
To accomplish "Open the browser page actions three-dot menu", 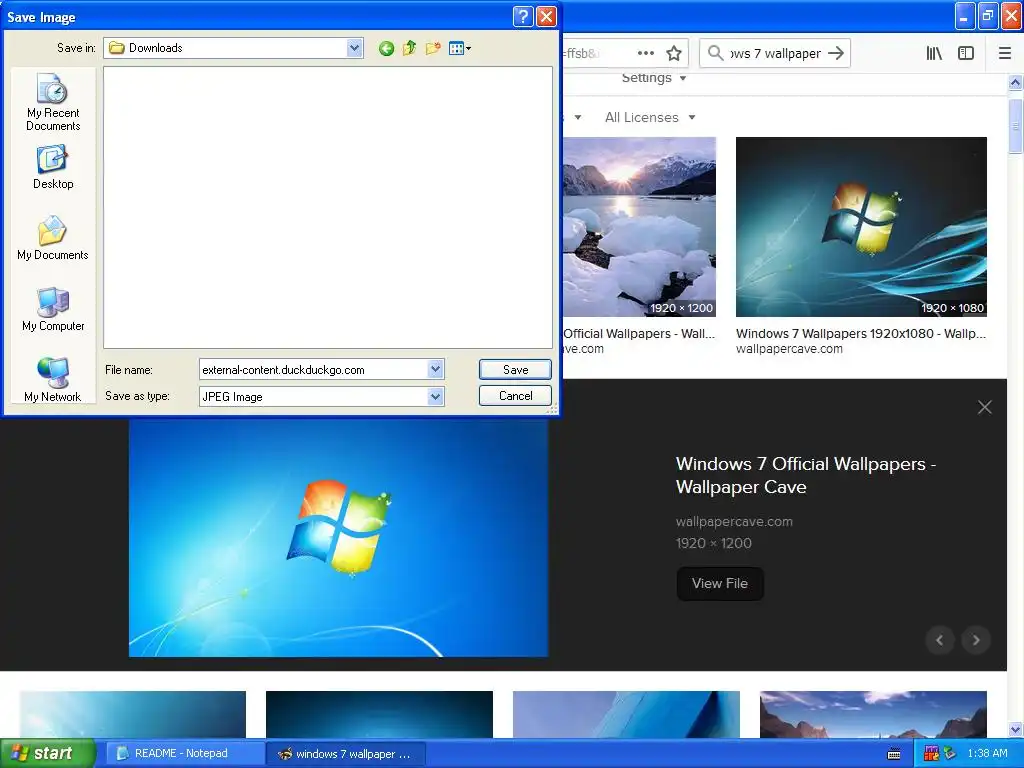I will click(x=646, y=54).
